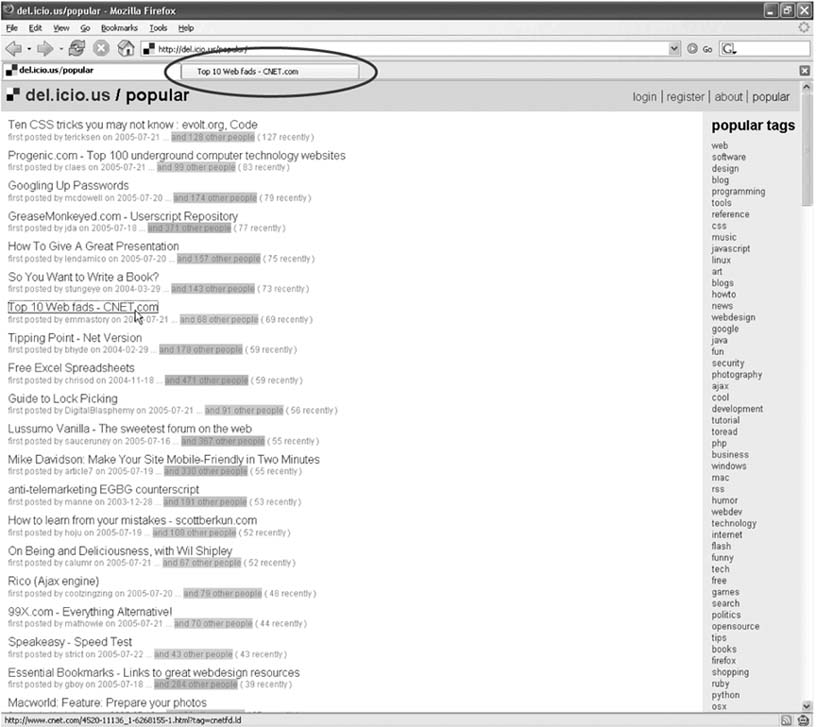Reload the current page

click(77, 48)
